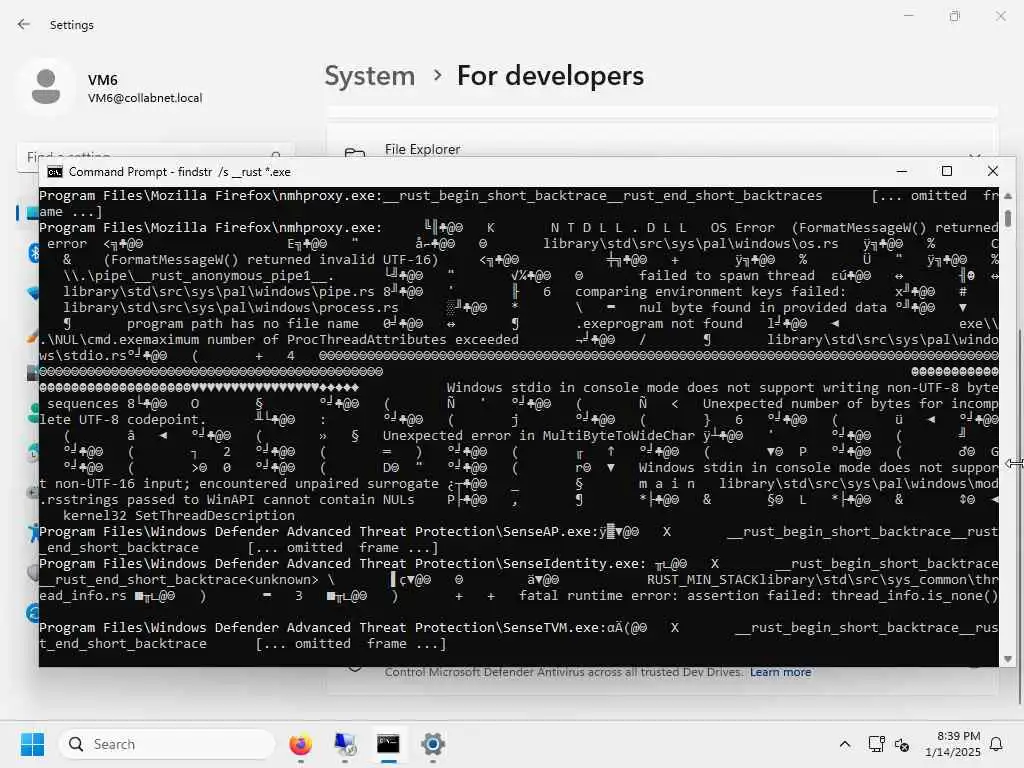
Task: Open the Windows Start menu
Action: pyautogui.click(x=32, y=744)
